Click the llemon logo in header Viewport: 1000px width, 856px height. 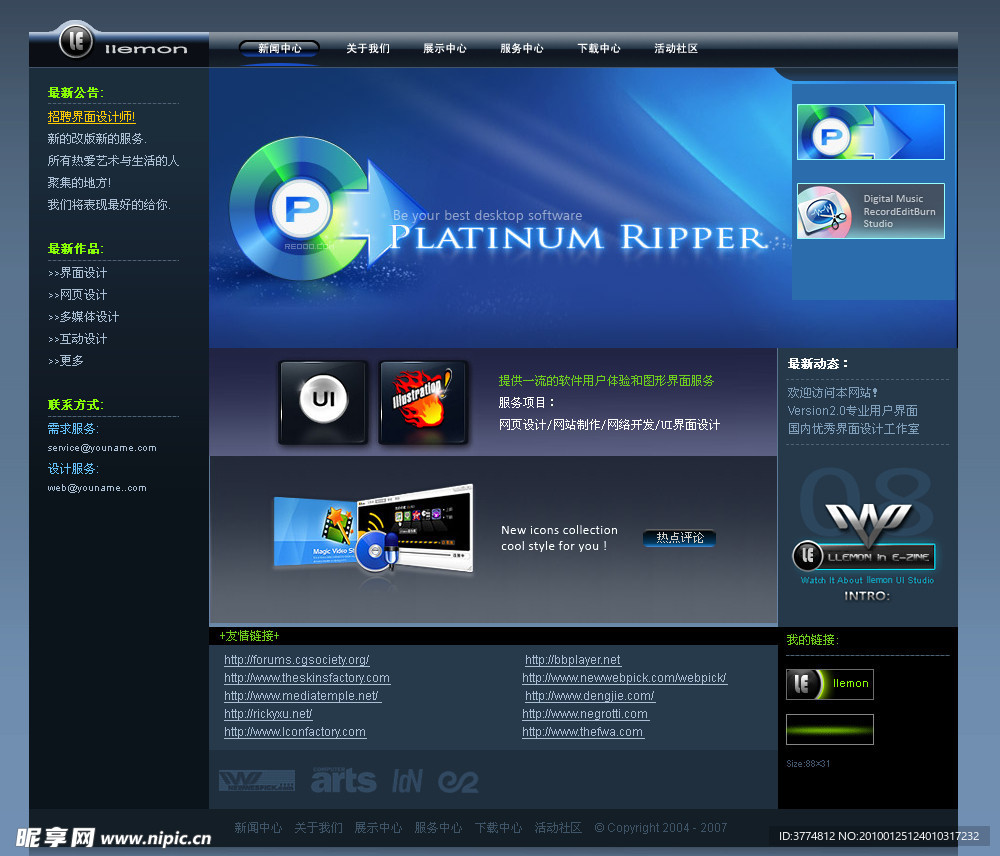(x=120, y=45)
